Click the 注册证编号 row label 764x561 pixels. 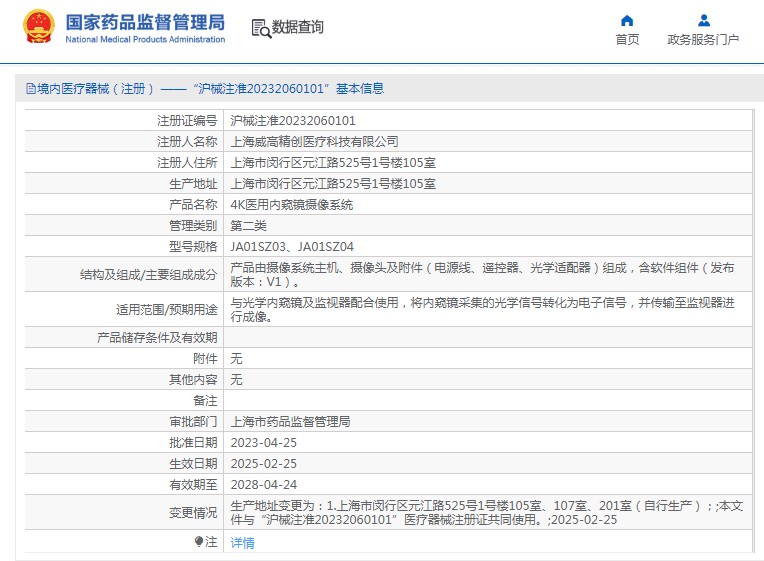187,120
